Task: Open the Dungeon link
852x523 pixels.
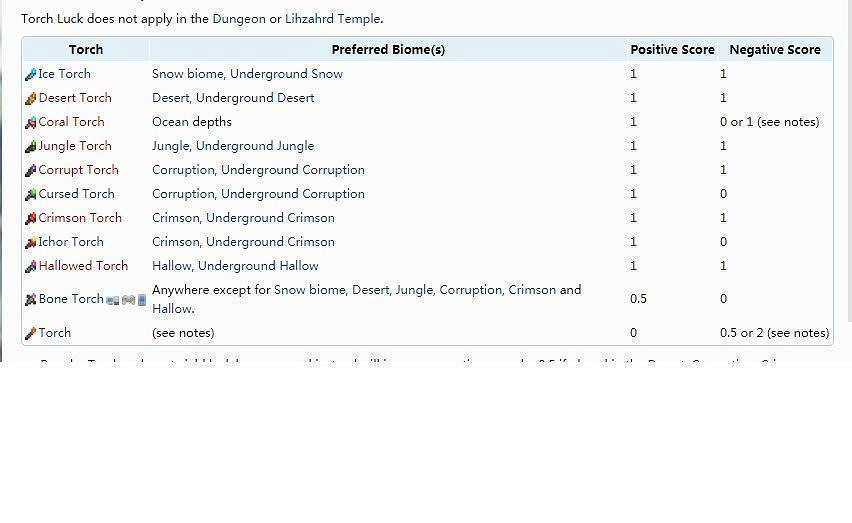Action: coord(239,18)
